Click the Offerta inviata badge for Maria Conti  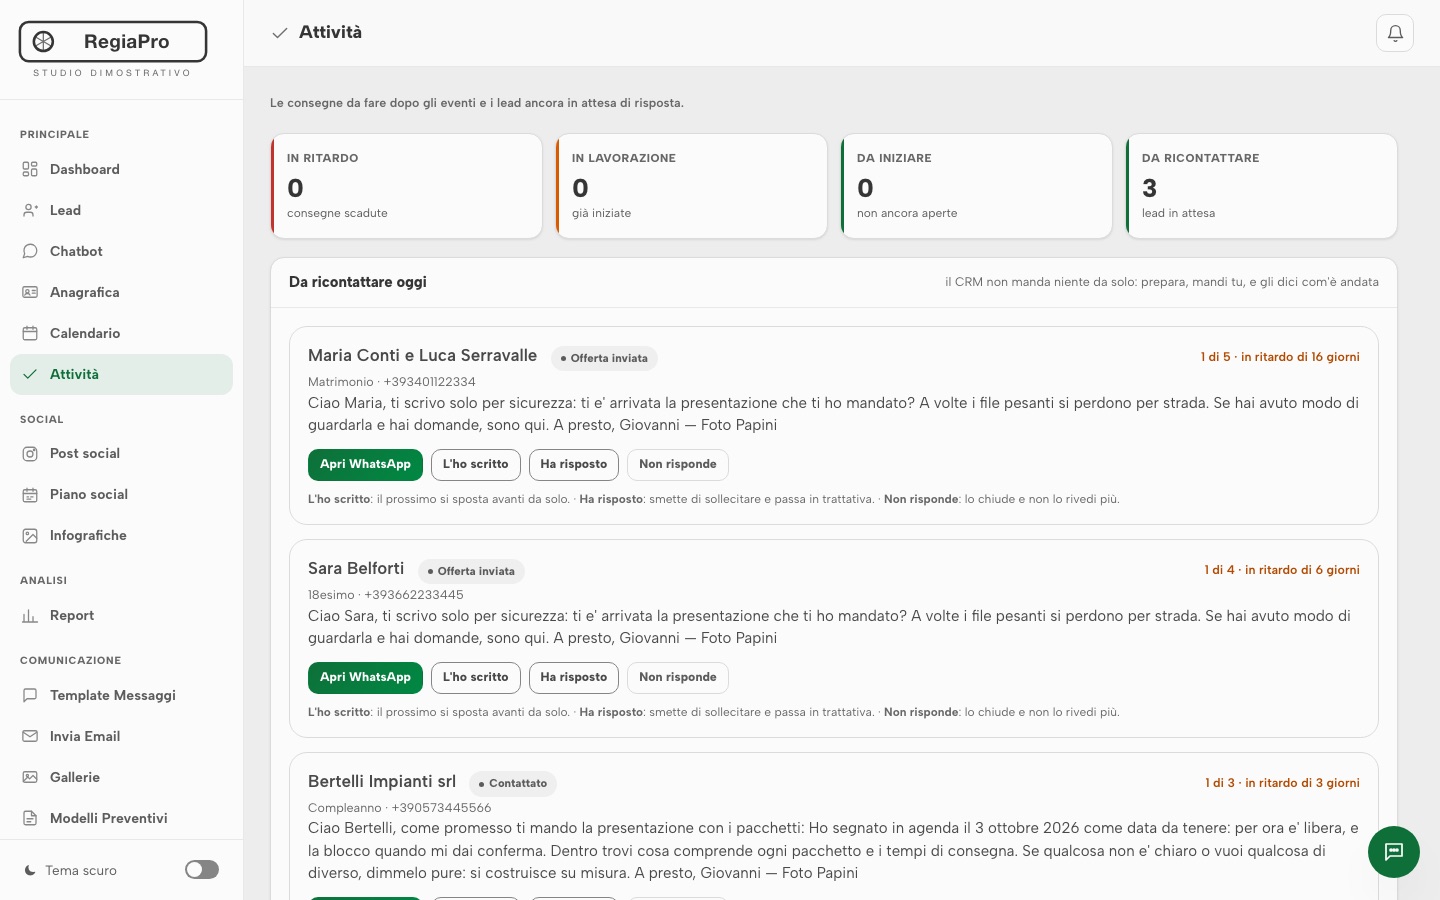[604, 358]
